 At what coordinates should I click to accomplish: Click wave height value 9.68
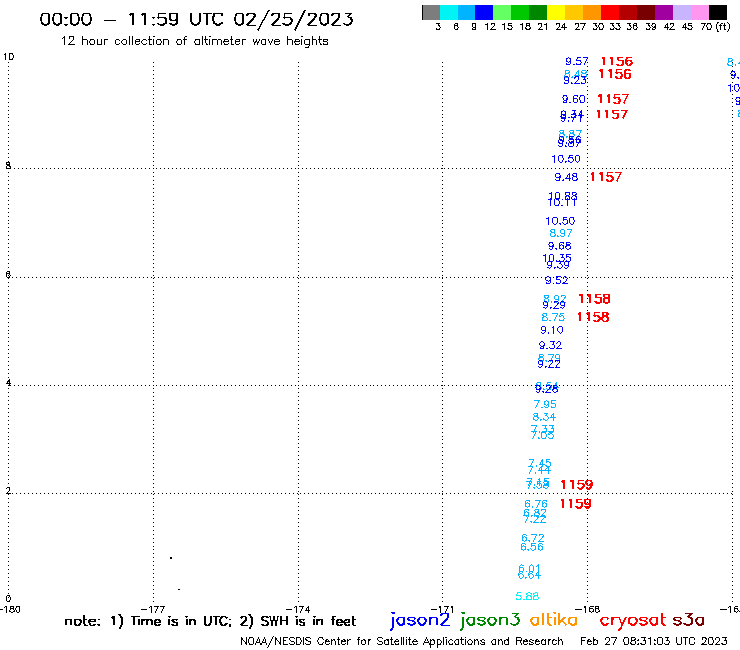(560, 246)
